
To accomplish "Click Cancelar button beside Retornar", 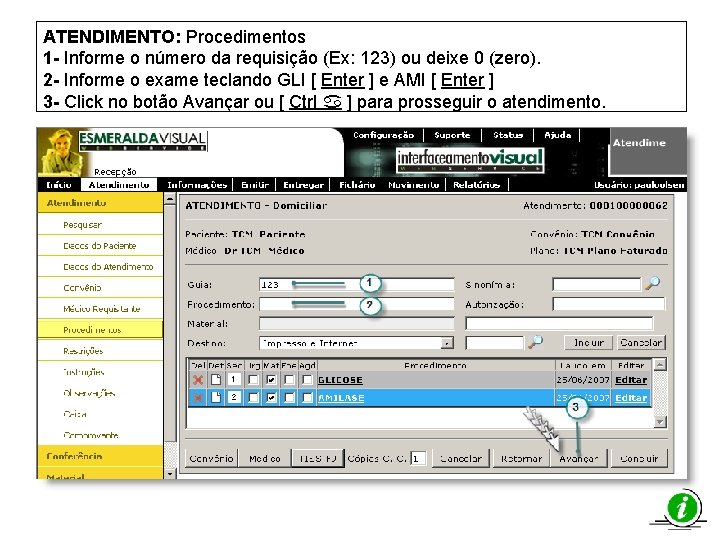I will coord(461,458).
